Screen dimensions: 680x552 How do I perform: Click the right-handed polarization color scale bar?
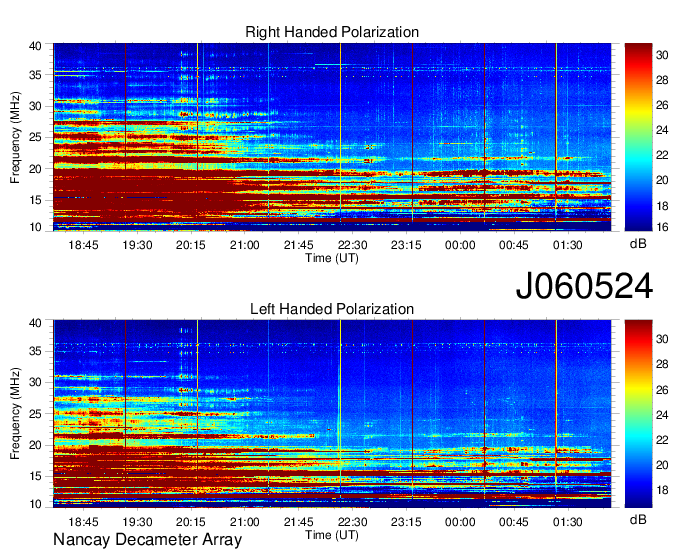pos(638,137)
